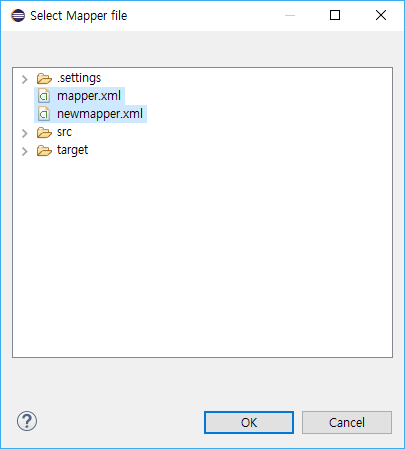Close the Select Mapper file dialog
The image size is (405, 449).
pyautogui.click(x=381, y=15)
